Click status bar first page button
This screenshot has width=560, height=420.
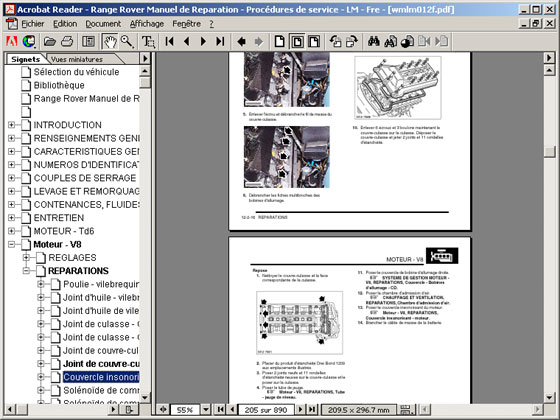[x=220, y=409]
